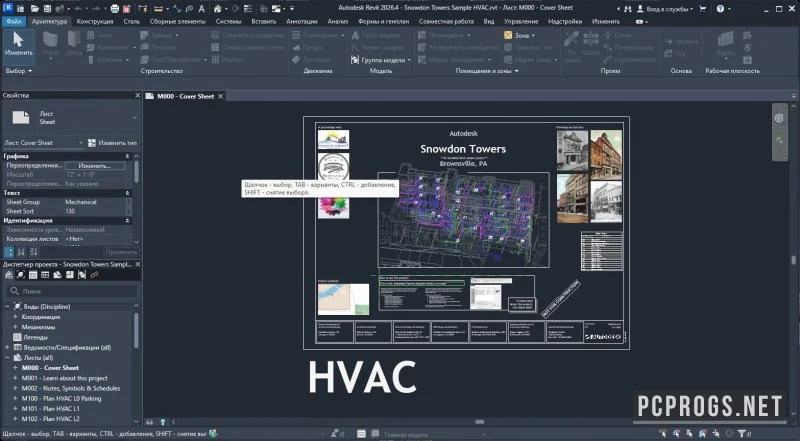This screenshot has width=800, height=441.
Task: Click the navigation wheel icon in drawing area
Action: click(x=779, y=119)
